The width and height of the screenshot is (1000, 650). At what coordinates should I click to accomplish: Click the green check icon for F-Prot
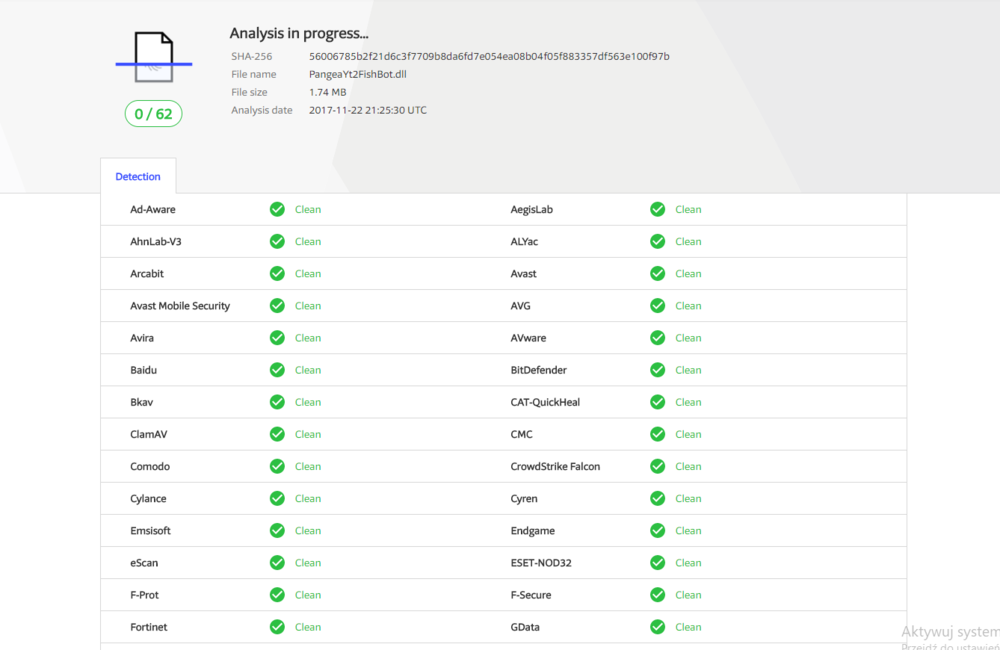pos(277,595)
